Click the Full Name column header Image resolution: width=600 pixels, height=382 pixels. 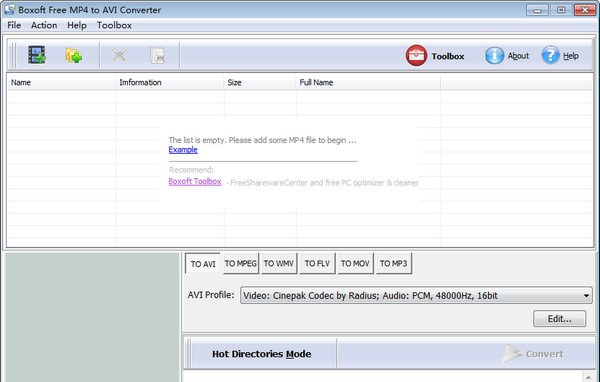(x=368, y=82)
